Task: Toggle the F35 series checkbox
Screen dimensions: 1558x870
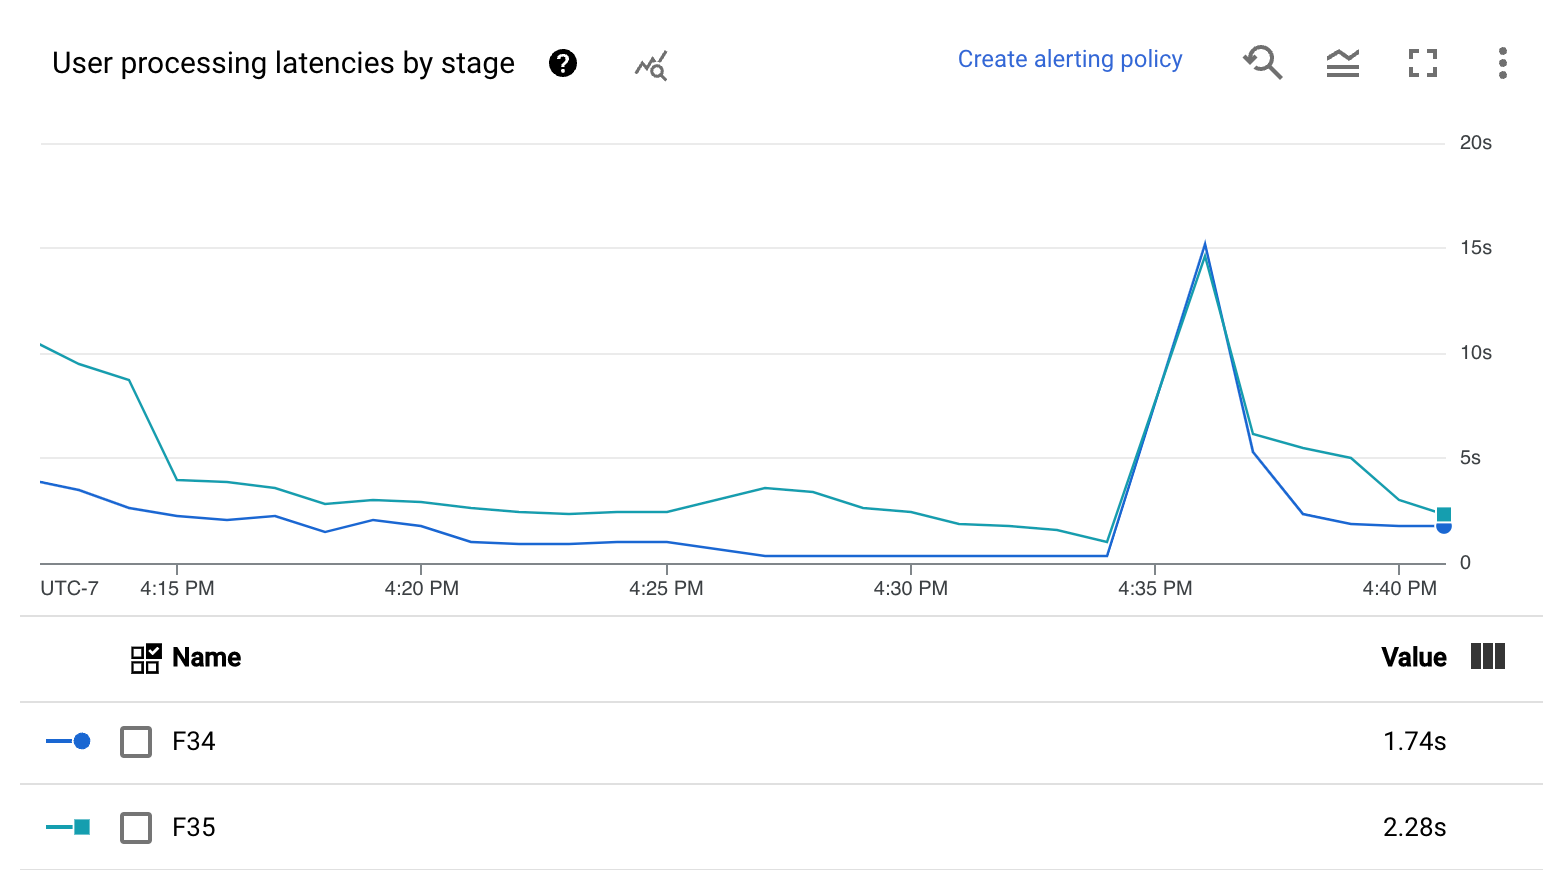Action: [x=136, y=827]
